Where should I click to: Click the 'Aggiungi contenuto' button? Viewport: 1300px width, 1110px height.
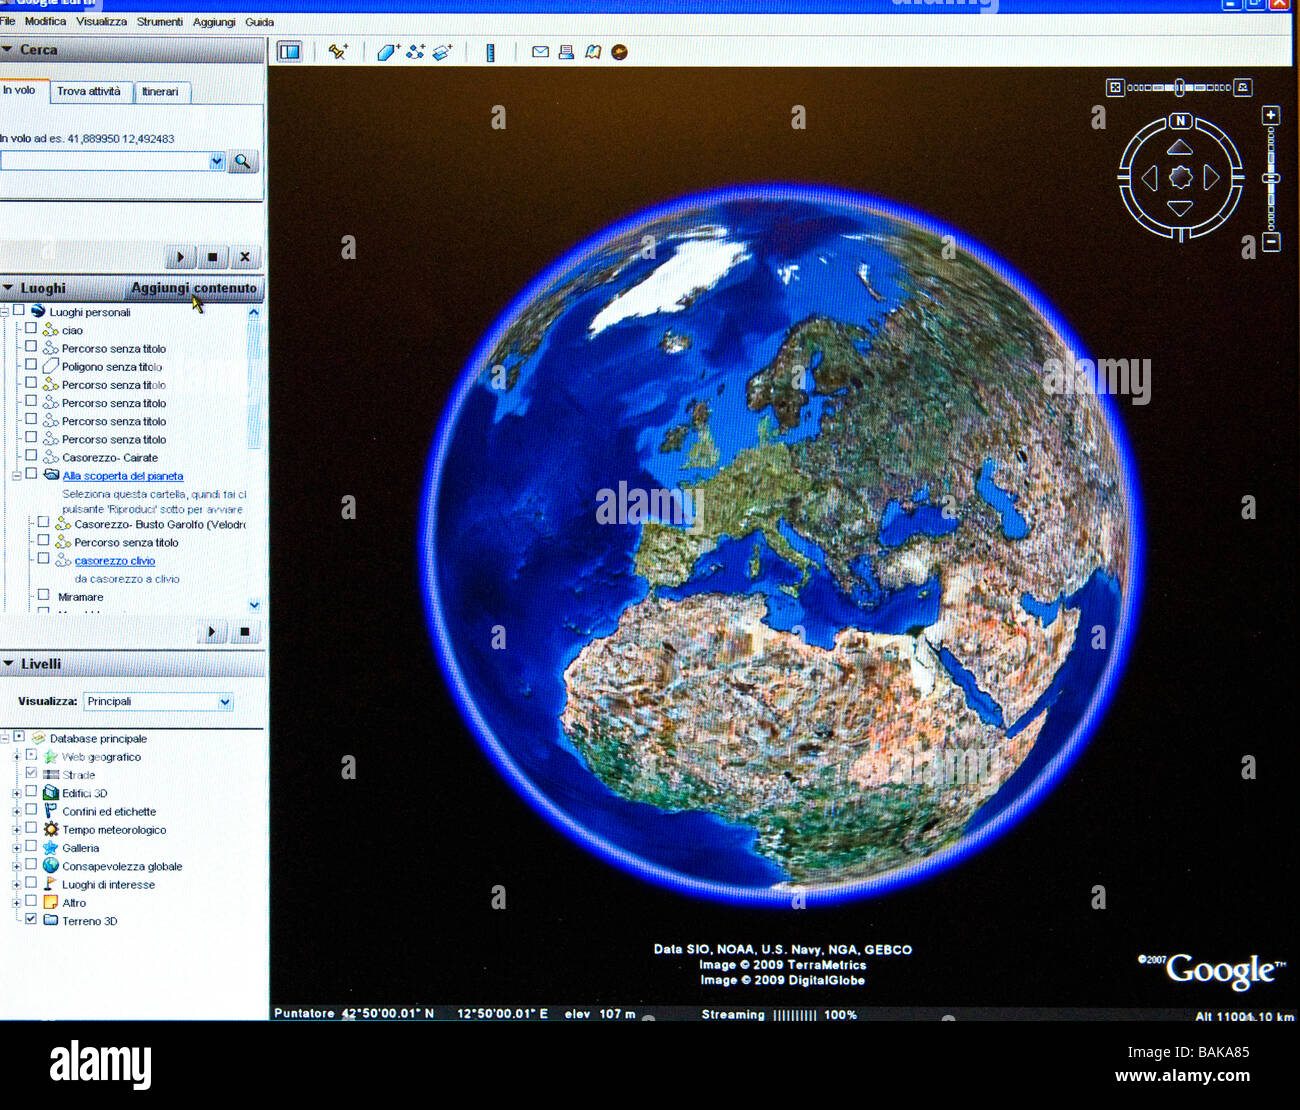[194, 288]
